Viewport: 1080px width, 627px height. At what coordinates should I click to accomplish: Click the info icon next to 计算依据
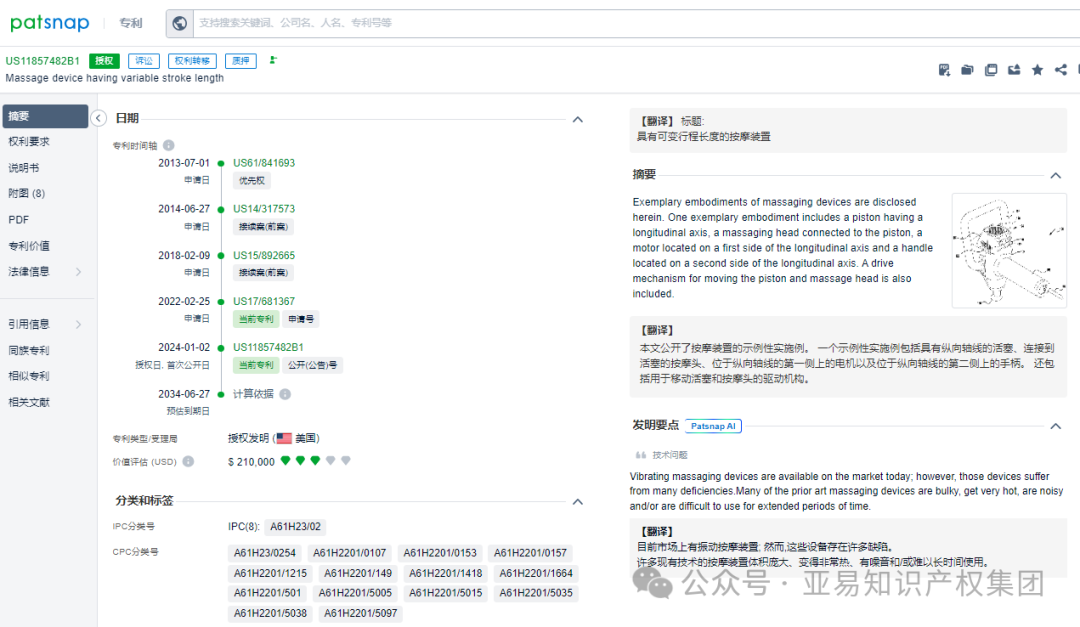[286, 392]
